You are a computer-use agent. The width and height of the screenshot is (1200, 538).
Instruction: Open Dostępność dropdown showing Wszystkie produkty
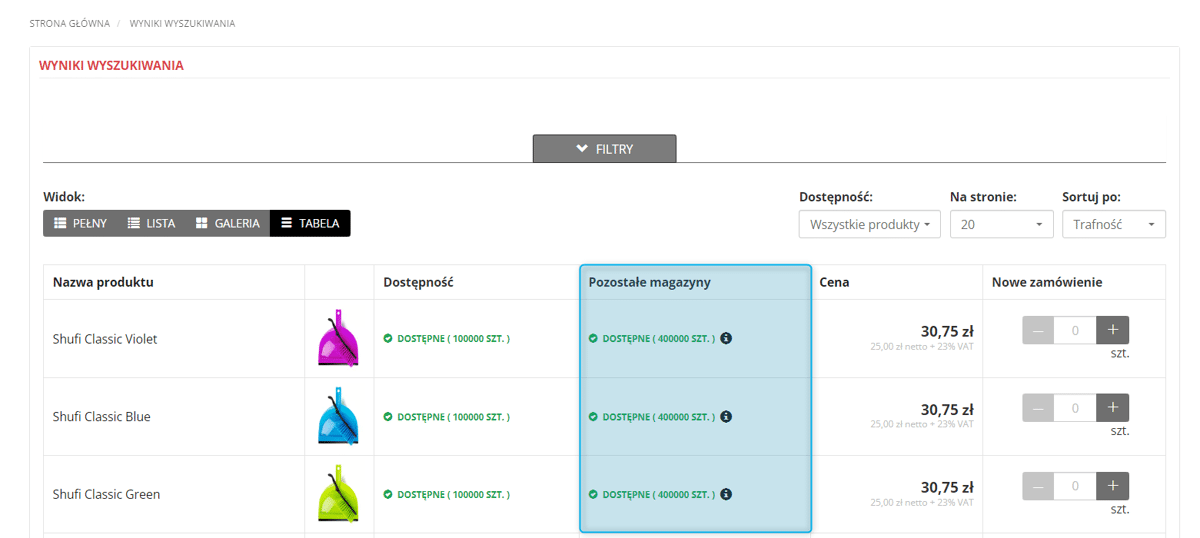coord(870,224)
